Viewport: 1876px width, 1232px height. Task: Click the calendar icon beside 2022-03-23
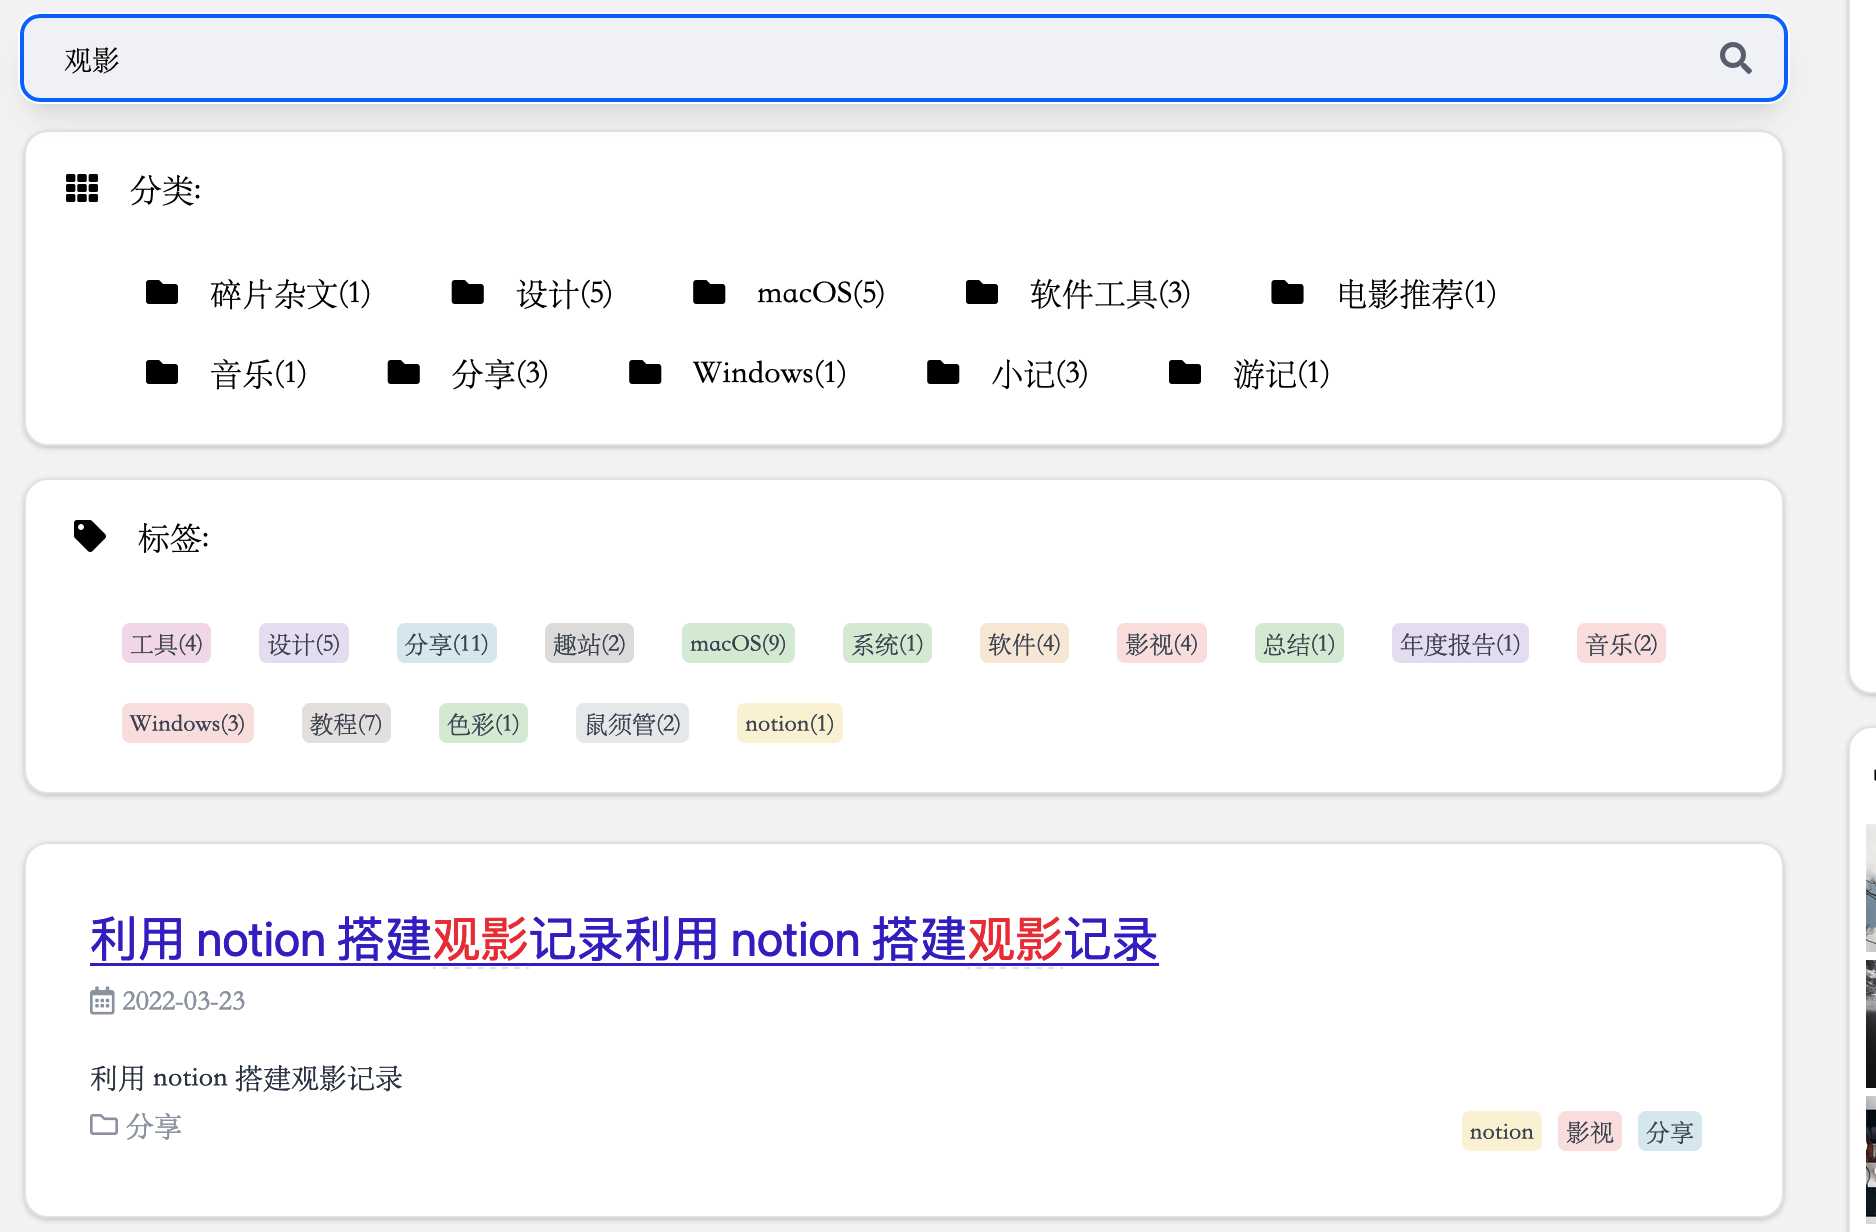pyautogui.click(x=101, y=1000)
